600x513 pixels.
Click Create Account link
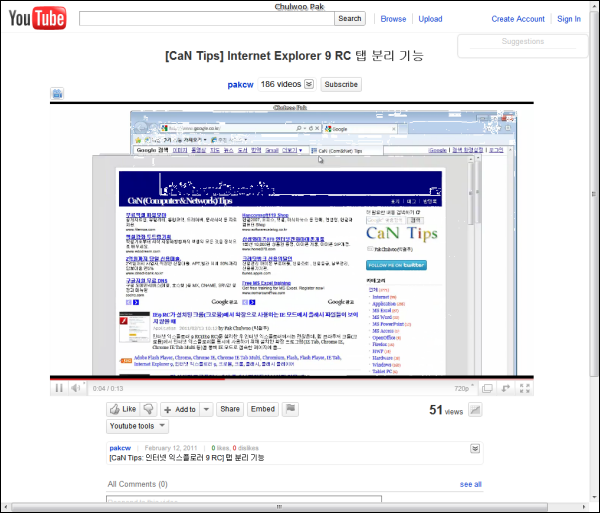click(x=518, y=19)
